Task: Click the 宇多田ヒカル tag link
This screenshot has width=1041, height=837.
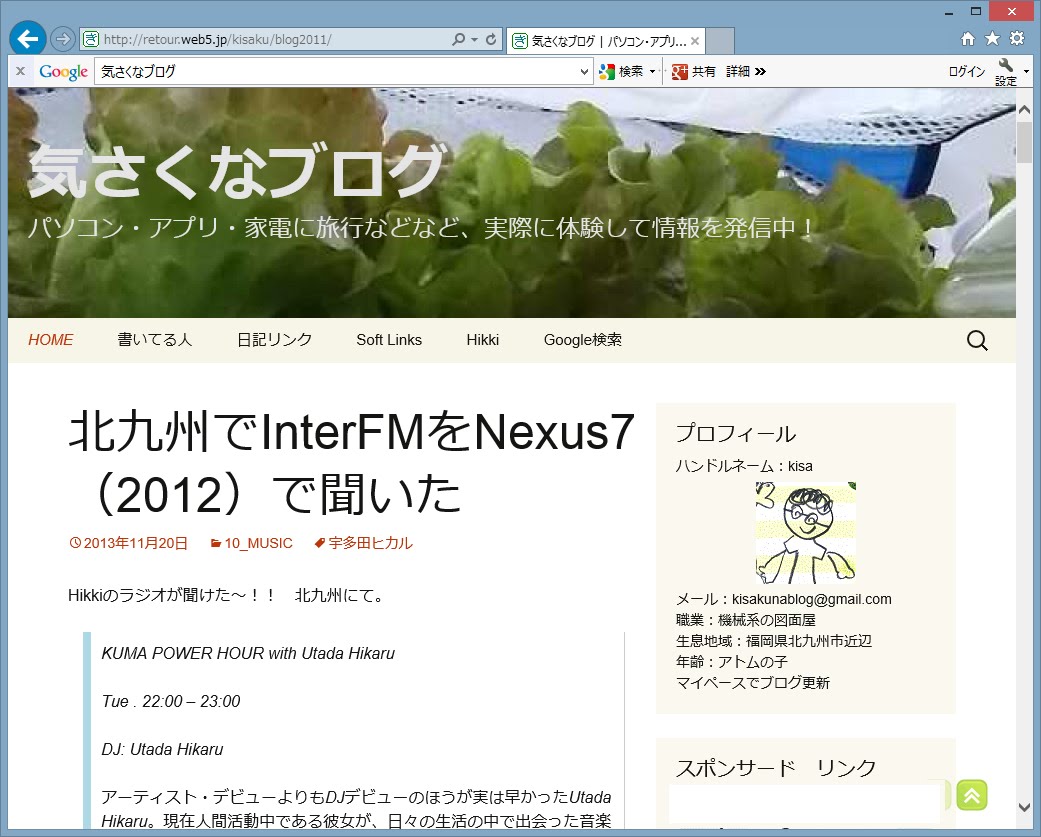Action: (363, 543)
